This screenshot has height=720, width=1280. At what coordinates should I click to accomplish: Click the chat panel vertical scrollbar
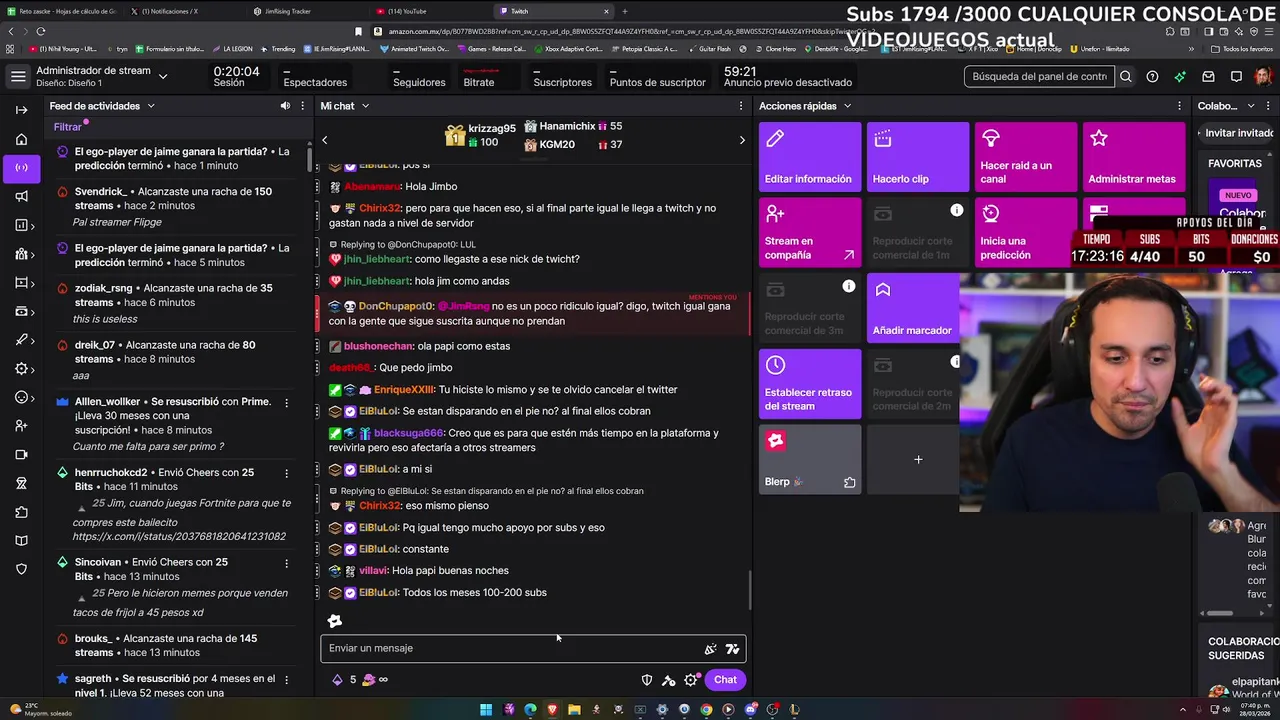[750, 591]
